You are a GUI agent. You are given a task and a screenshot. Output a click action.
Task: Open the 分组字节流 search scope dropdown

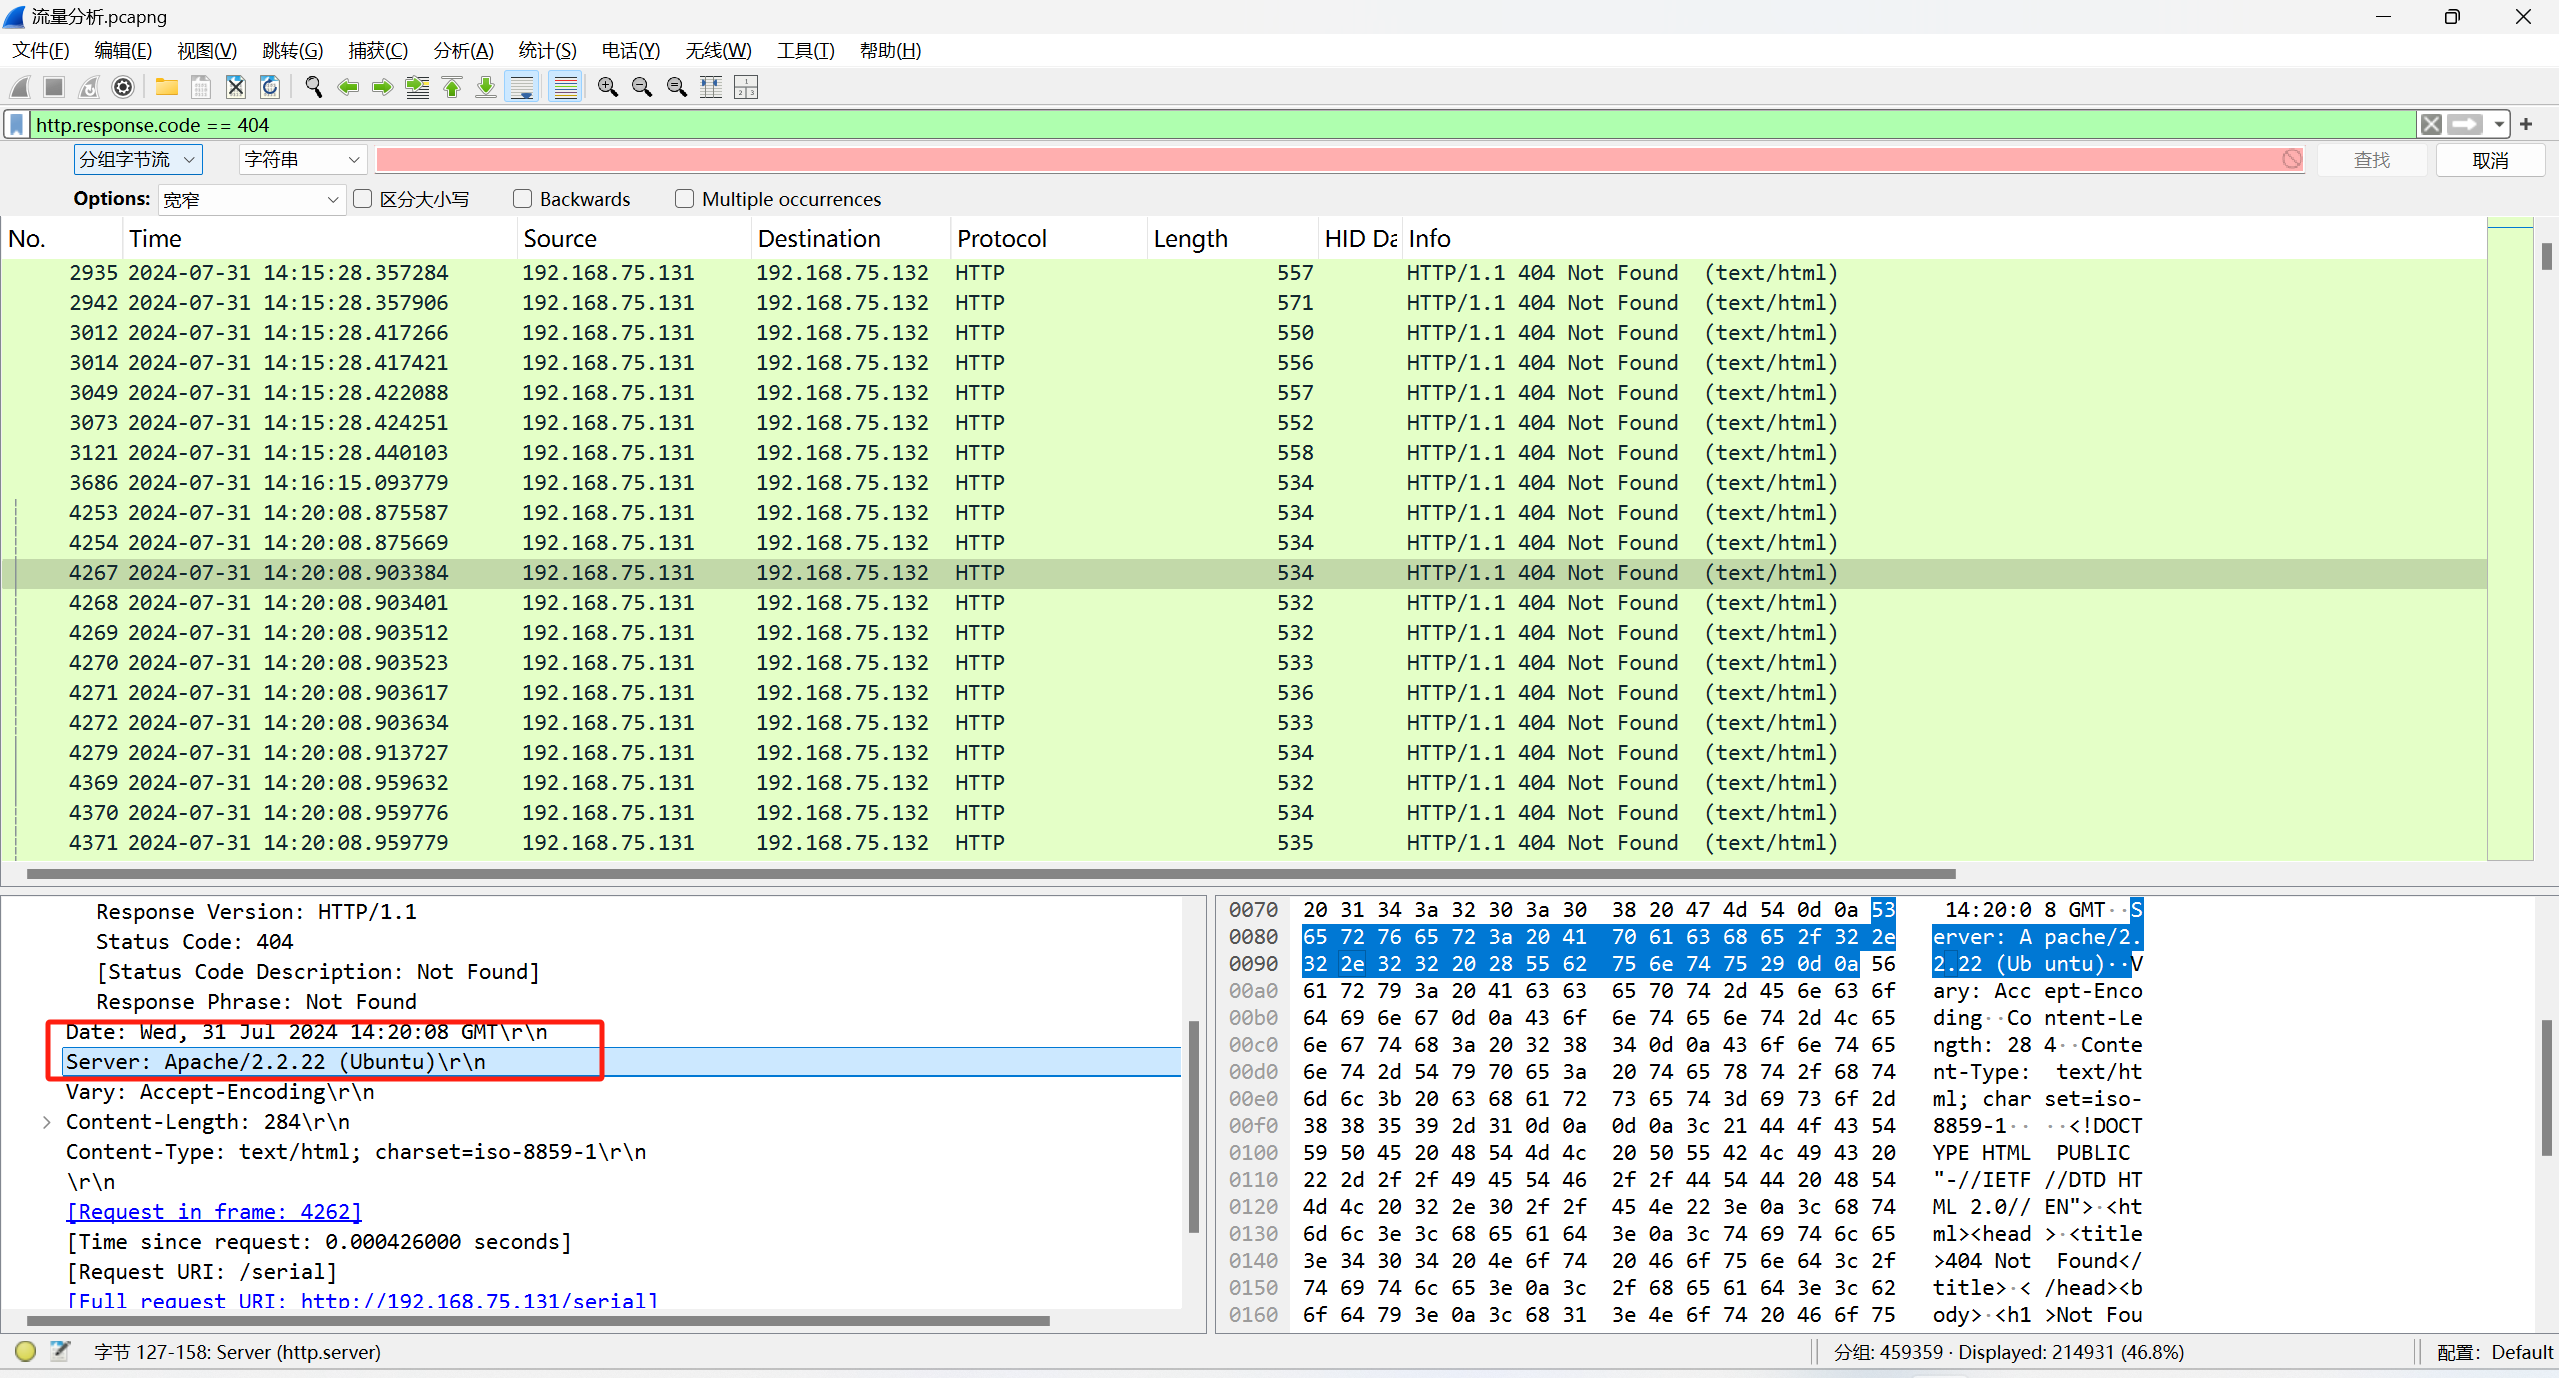coord(137,160)
